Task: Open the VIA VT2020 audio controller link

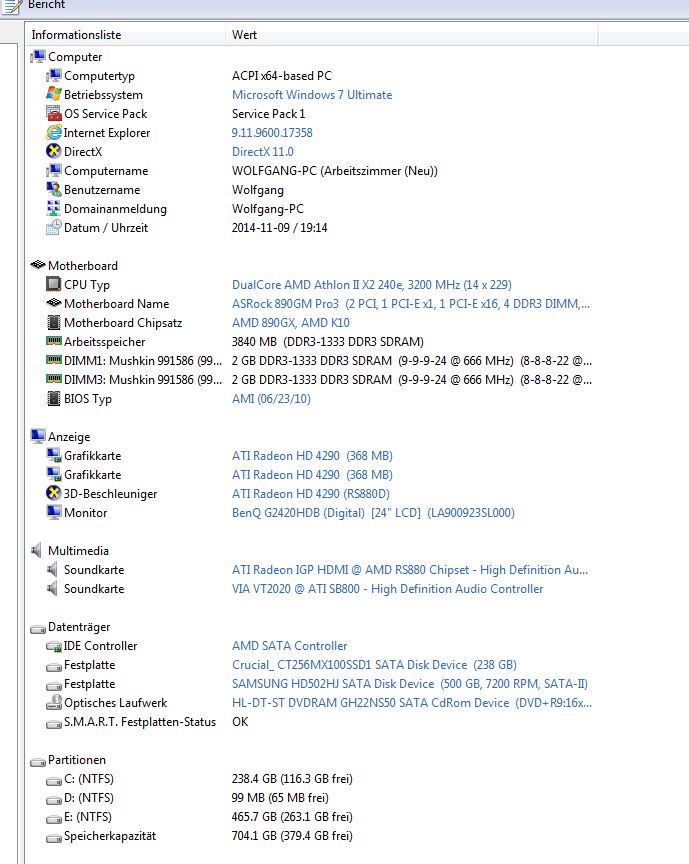Action: (387, 589)
